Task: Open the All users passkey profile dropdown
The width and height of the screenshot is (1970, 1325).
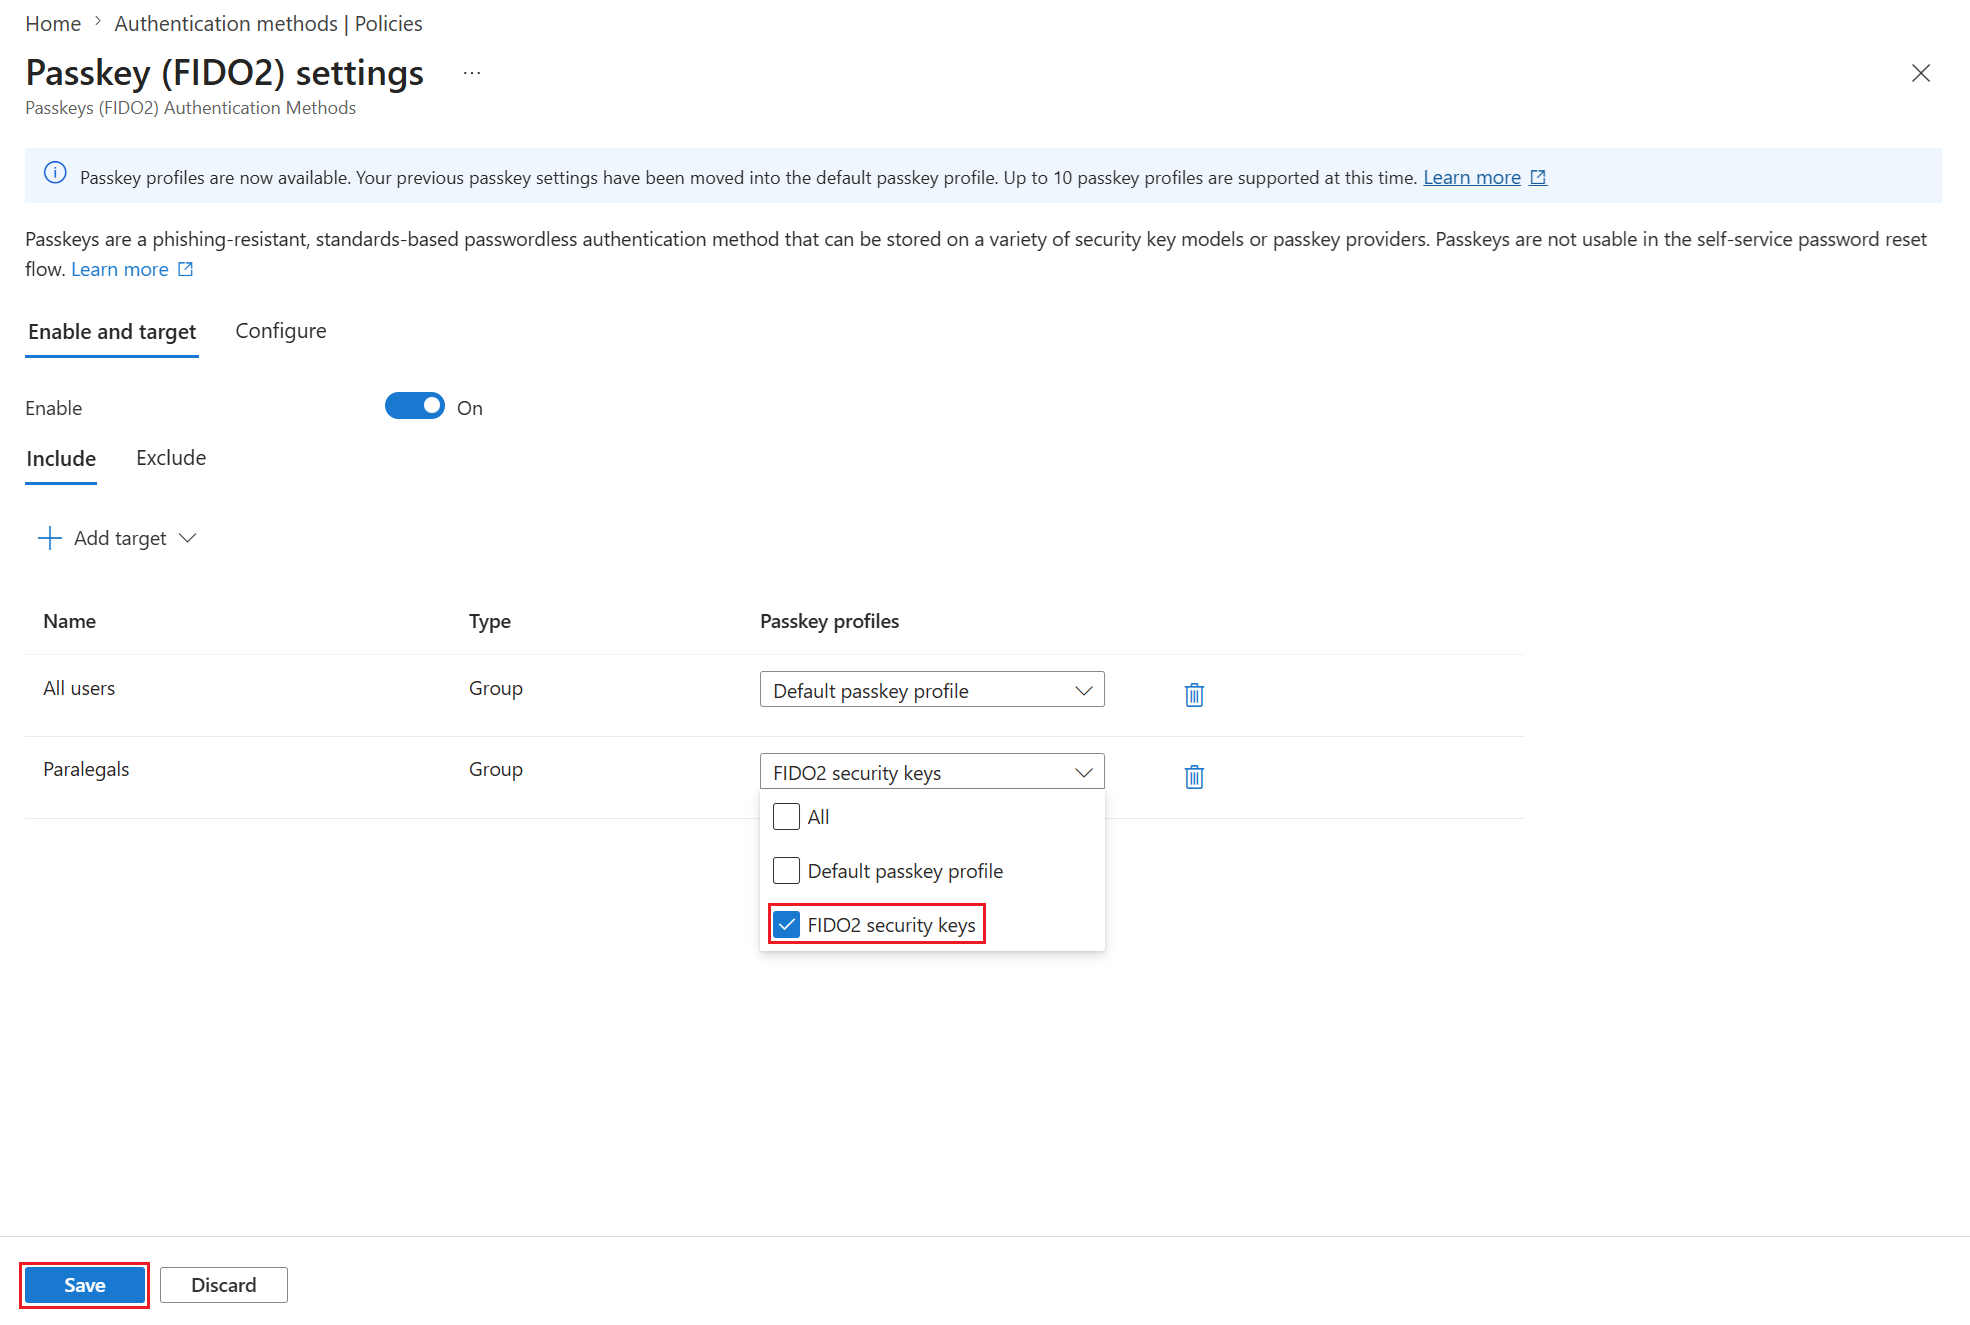Action: point(932,690)
